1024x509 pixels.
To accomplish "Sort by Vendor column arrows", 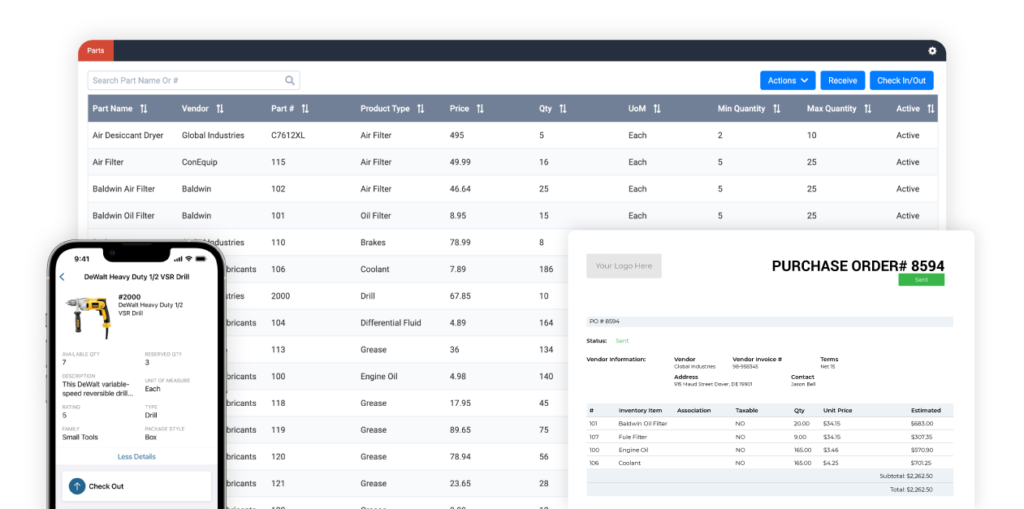I will (220, 108).
